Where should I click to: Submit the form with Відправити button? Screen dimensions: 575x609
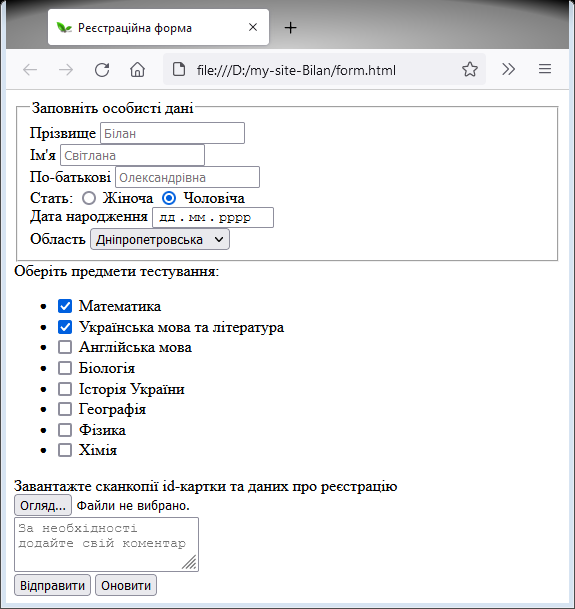click(x=52, y=585)
